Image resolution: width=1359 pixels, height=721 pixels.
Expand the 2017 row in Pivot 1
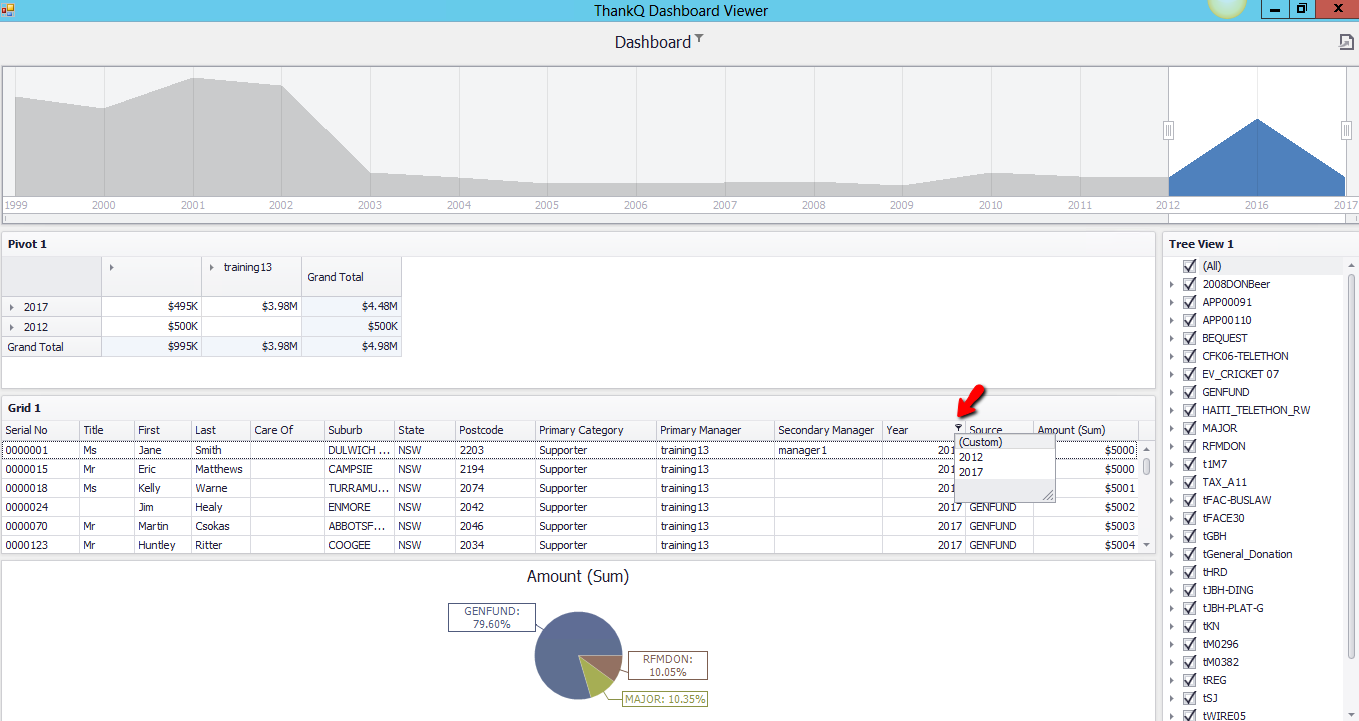(x=12, y=308)
